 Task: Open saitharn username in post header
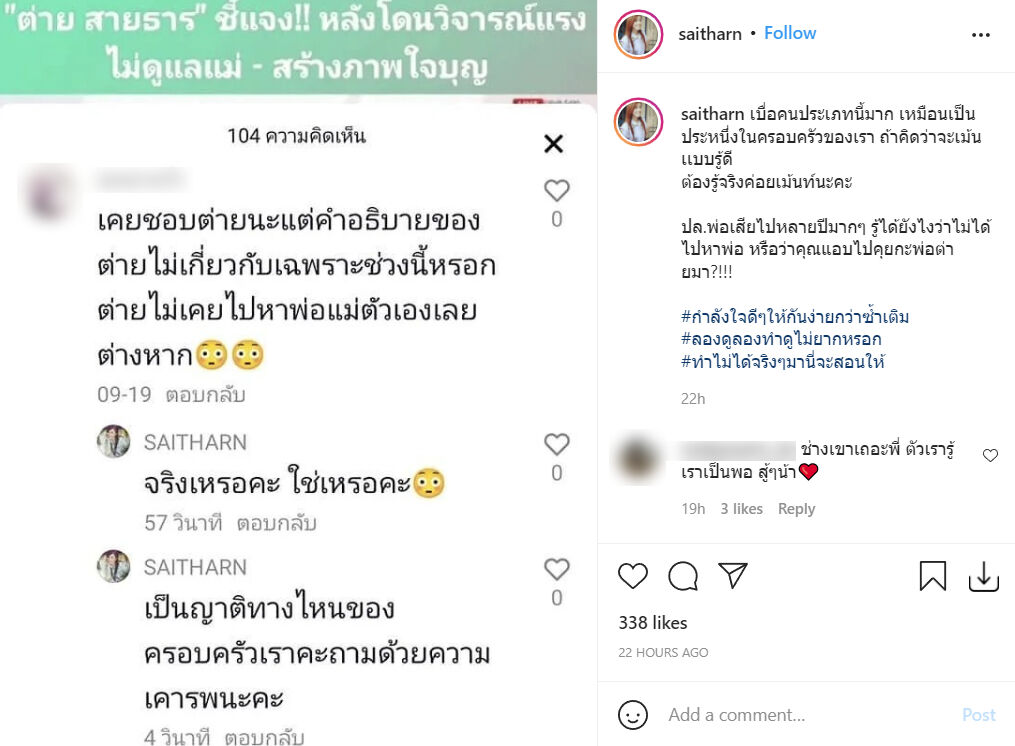pos(709,34)
